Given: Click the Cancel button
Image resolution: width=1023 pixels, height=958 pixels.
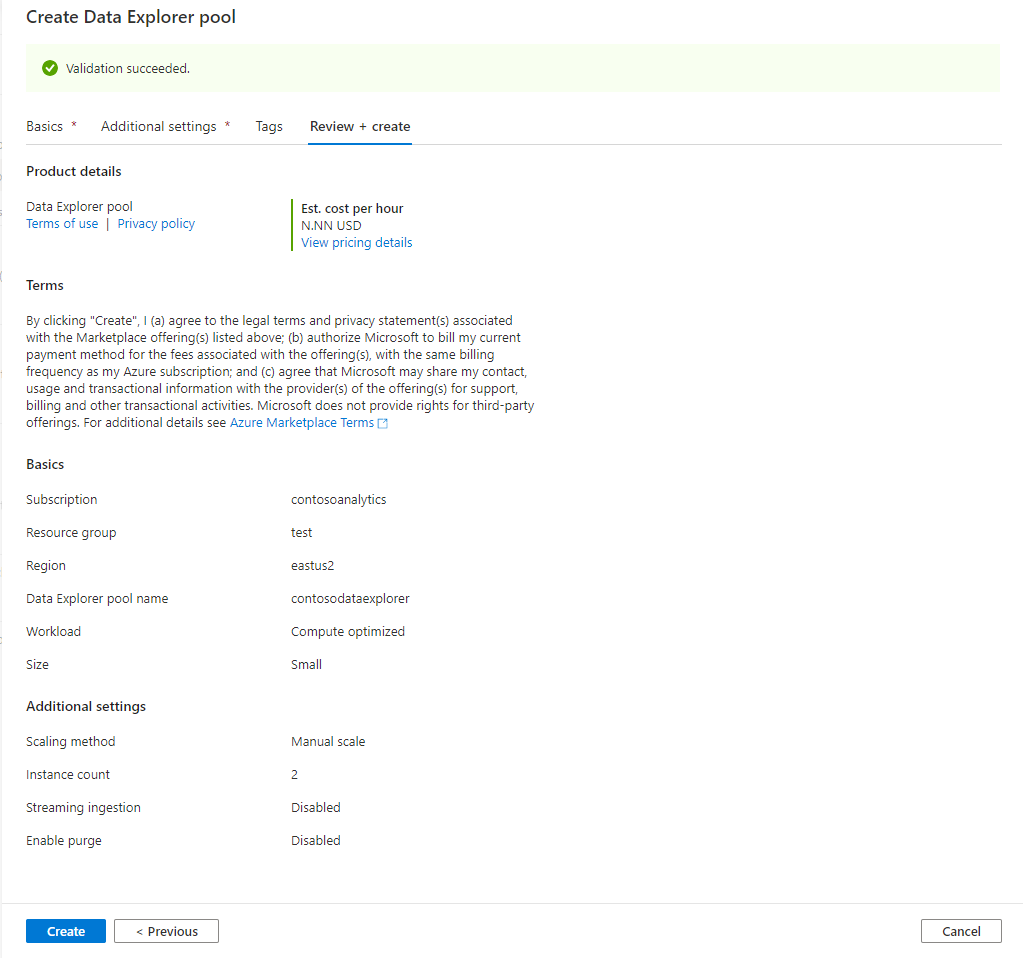Looking at the screenshot, I should [x=960, y=930].
